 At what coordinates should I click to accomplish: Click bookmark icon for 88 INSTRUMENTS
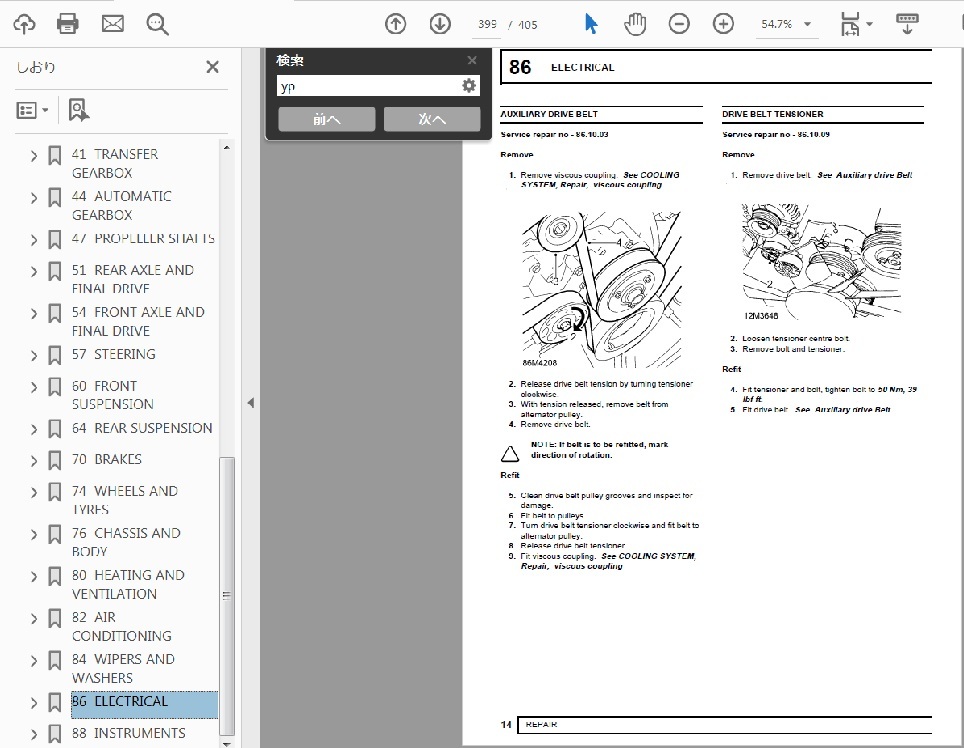click(x=55, y=734)
